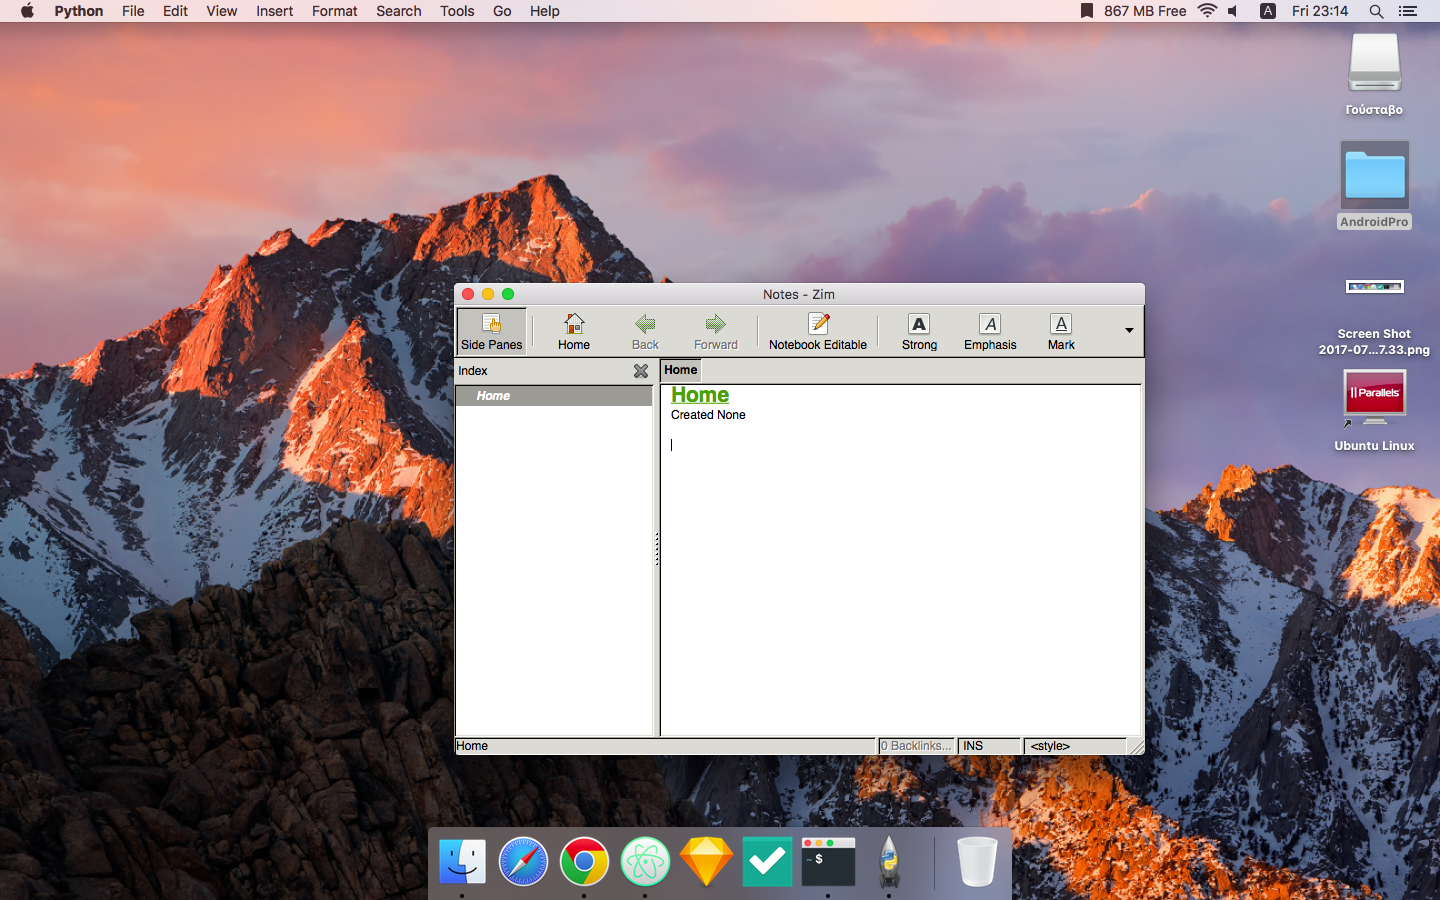Screen dimensions: 1440x900
Task: Launch Google Chrome from the Dock
Action: pos(584,861)
